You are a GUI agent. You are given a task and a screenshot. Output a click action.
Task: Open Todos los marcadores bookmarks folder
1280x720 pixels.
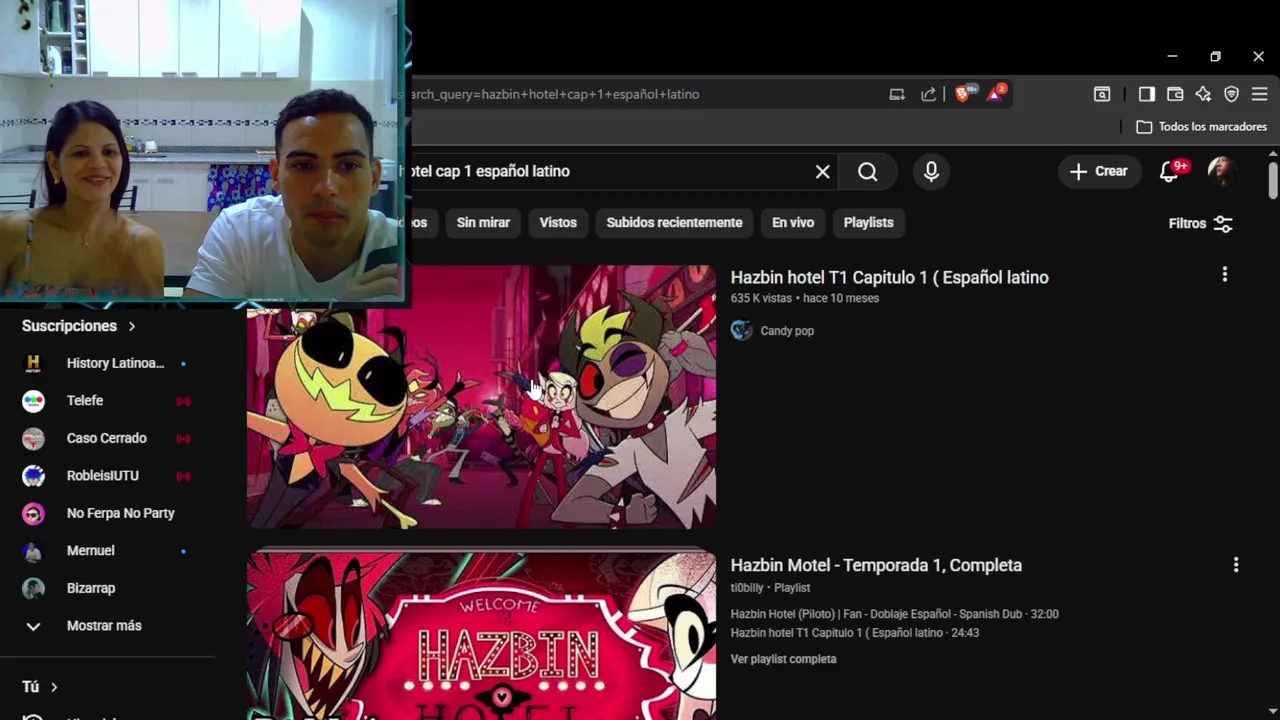[x=1201, y=127]
